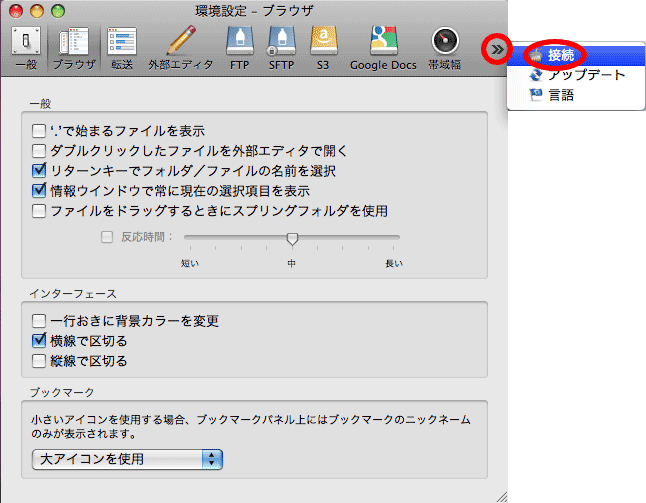646x503 pixels.
Task: Enable スプリングフォルダを使用 checkbox
Action: click(x=39, y=211)
